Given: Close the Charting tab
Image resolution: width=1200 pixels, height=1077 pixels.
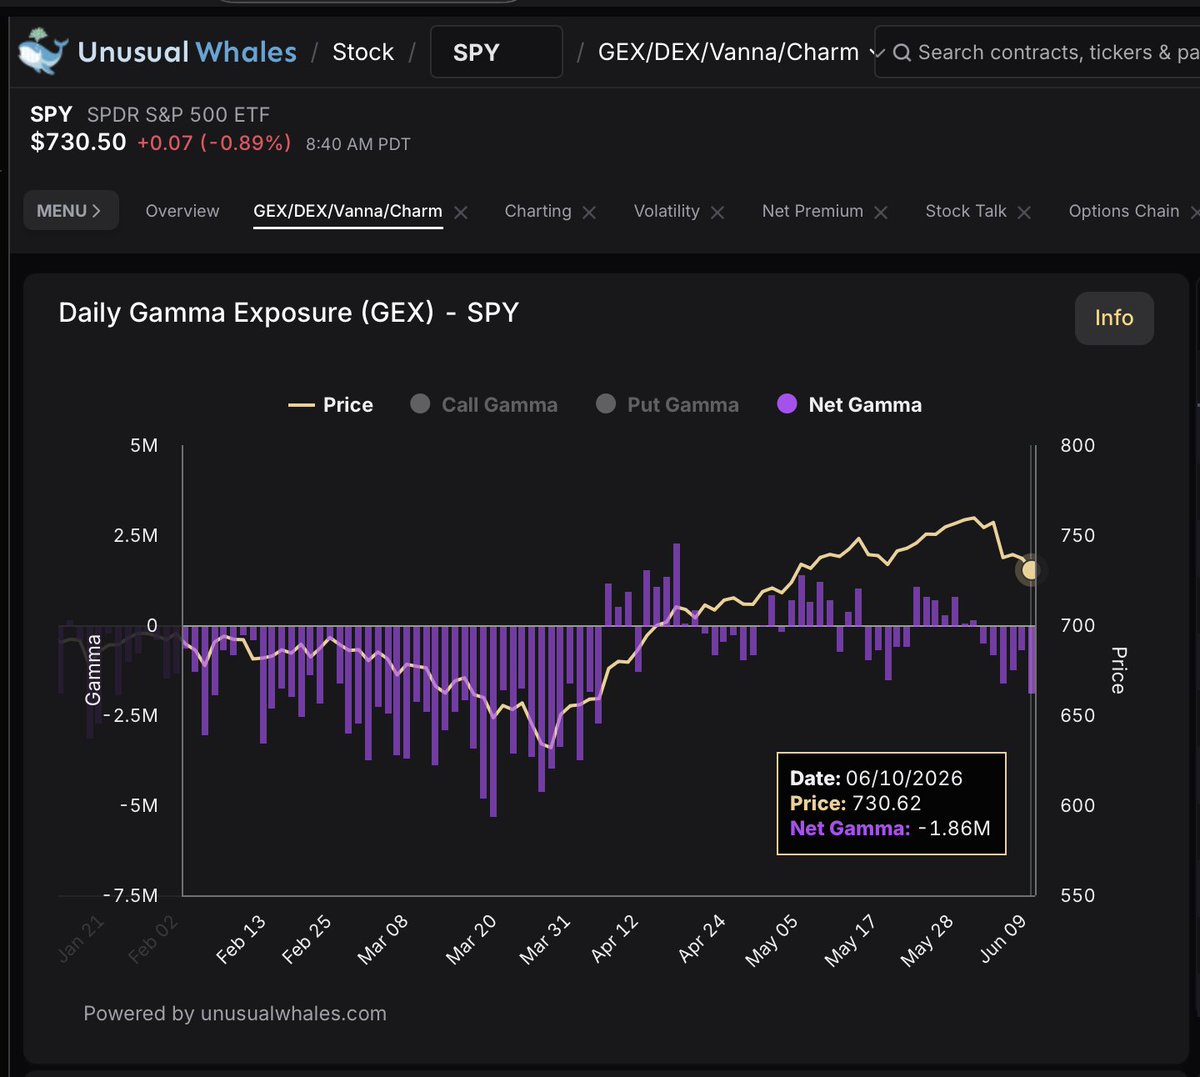Looking at the screenshot, I should coord(589,212).
